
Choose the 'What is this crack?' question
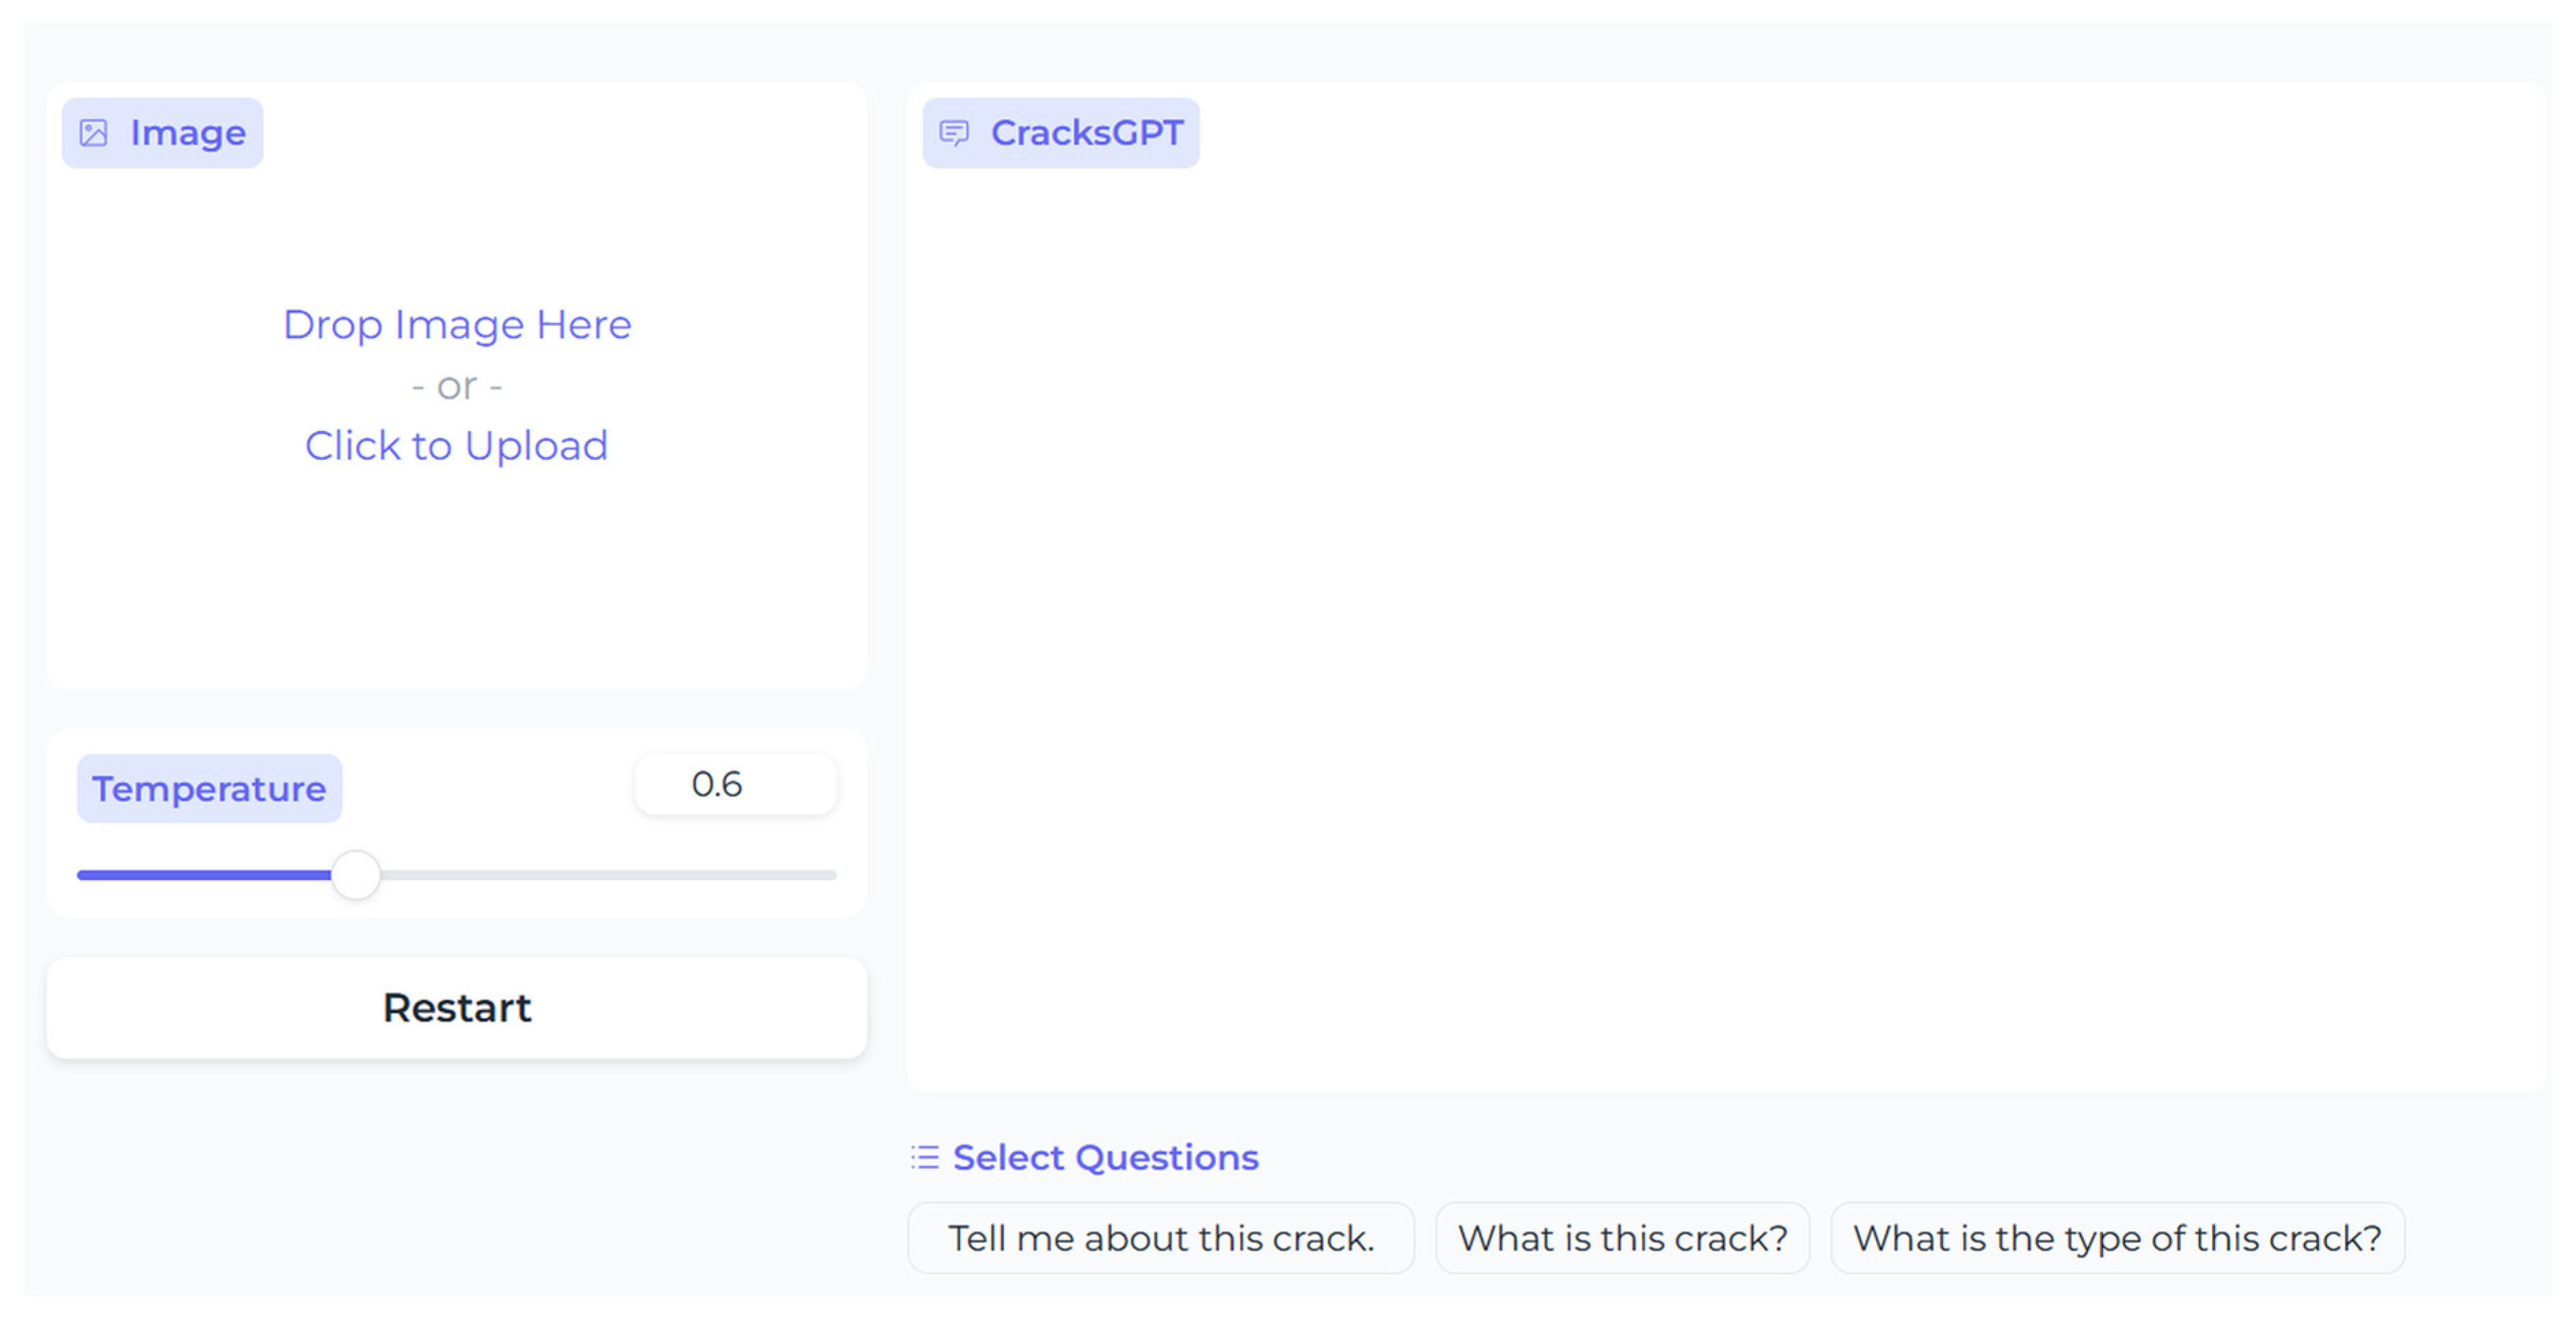click(x=1622, y=1238)
